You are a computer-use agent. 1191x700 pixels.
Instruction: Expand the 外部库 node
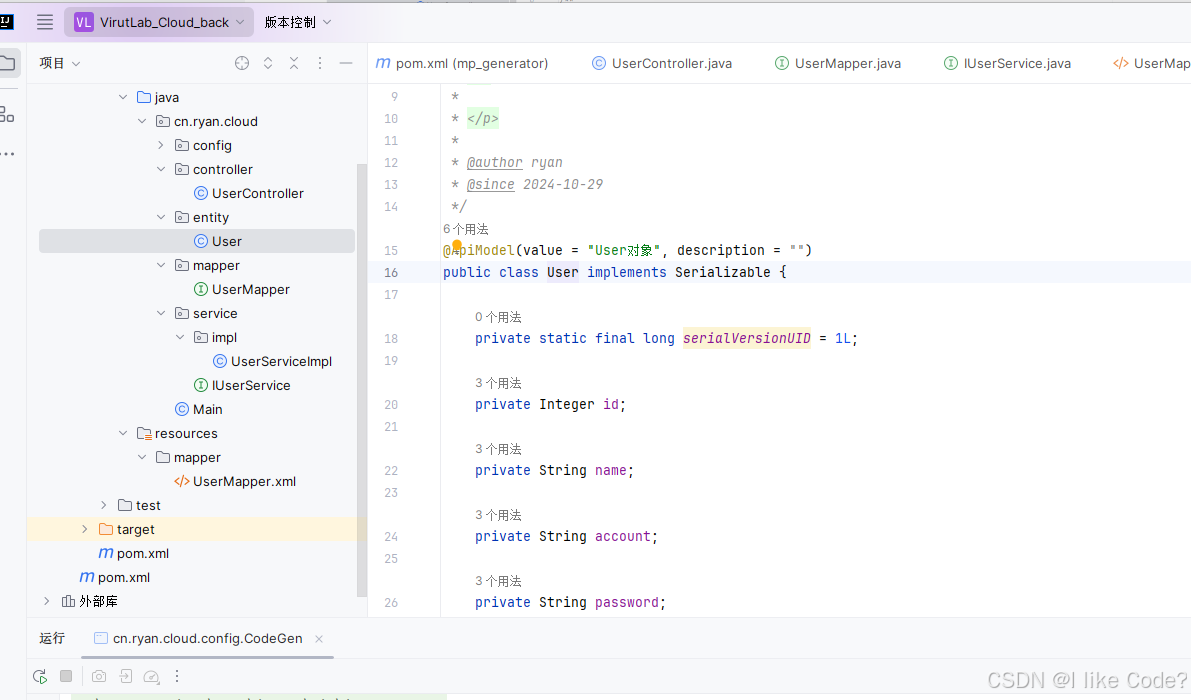pyautogui.click(x=46, y=601)
